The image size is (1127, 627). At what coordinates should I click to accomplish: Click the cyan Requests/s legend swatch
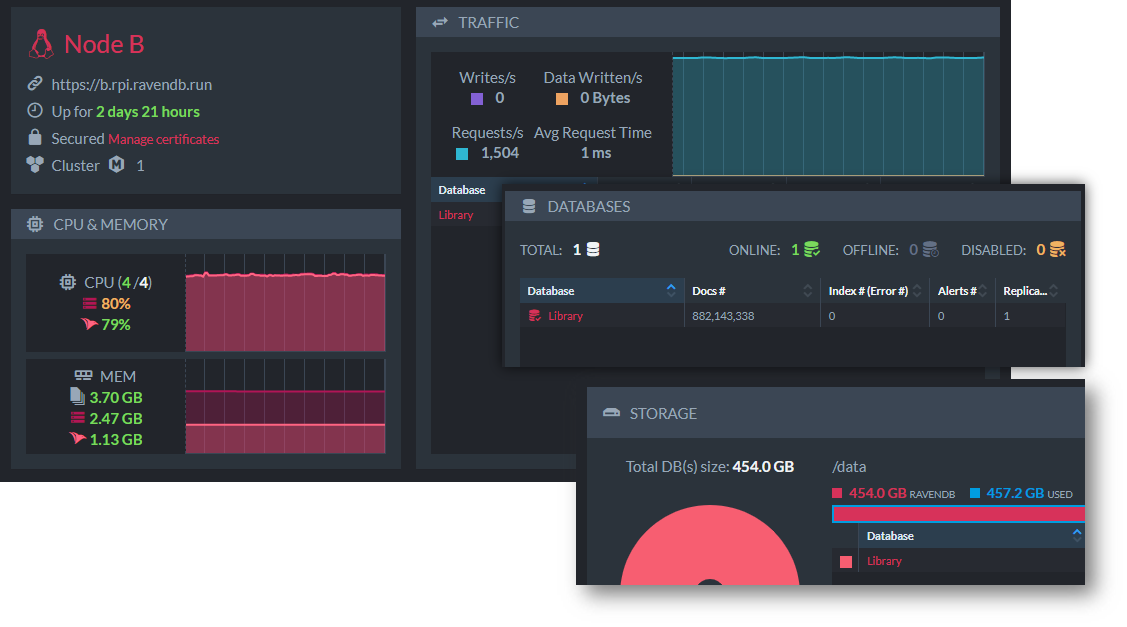click(462, 154)
